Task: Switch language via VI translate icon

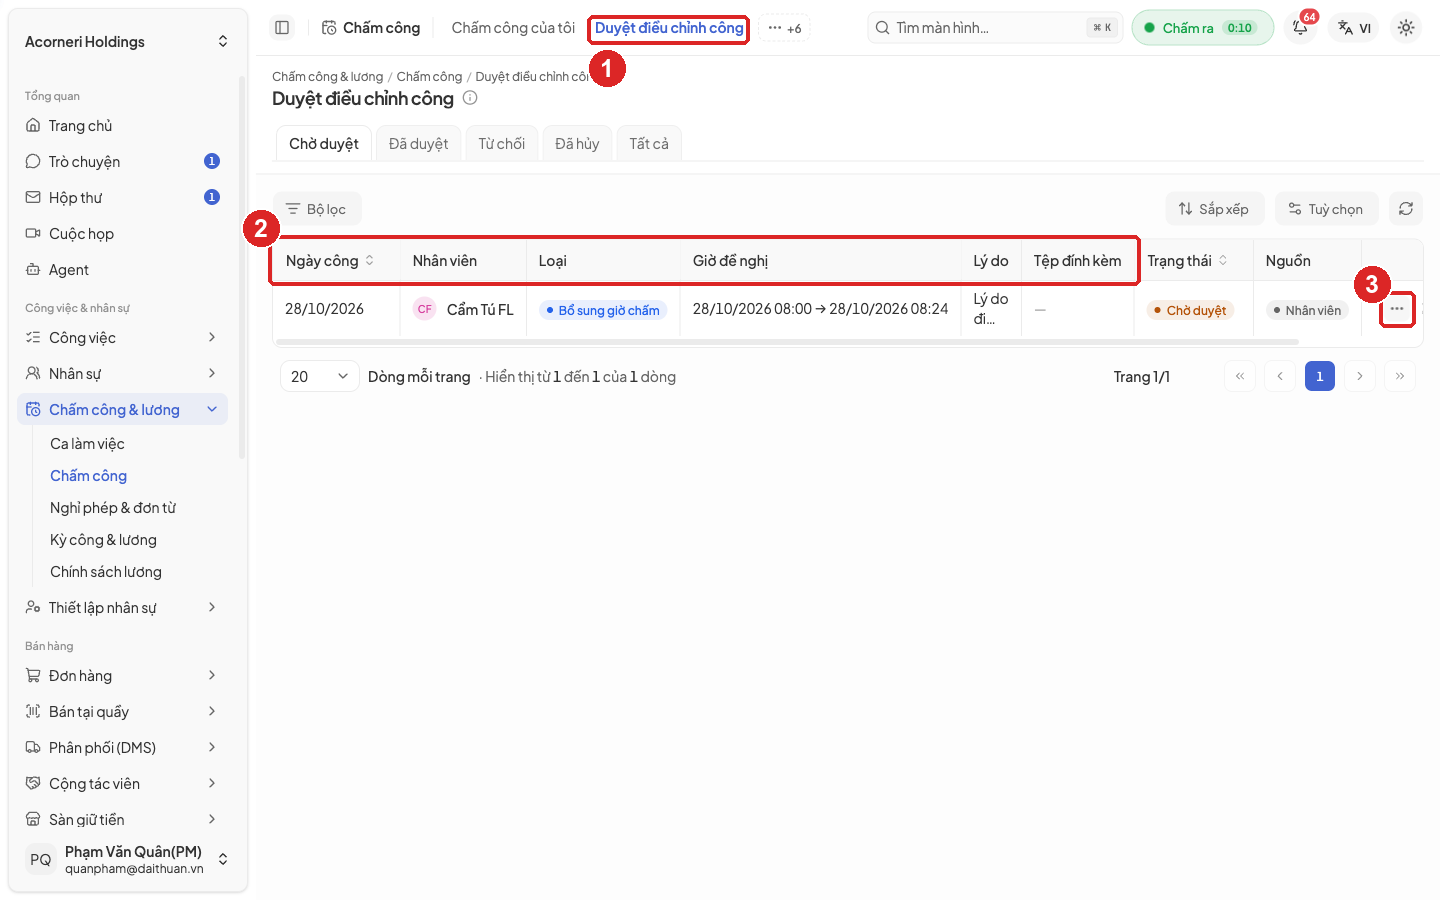Action: point(1354,28)
